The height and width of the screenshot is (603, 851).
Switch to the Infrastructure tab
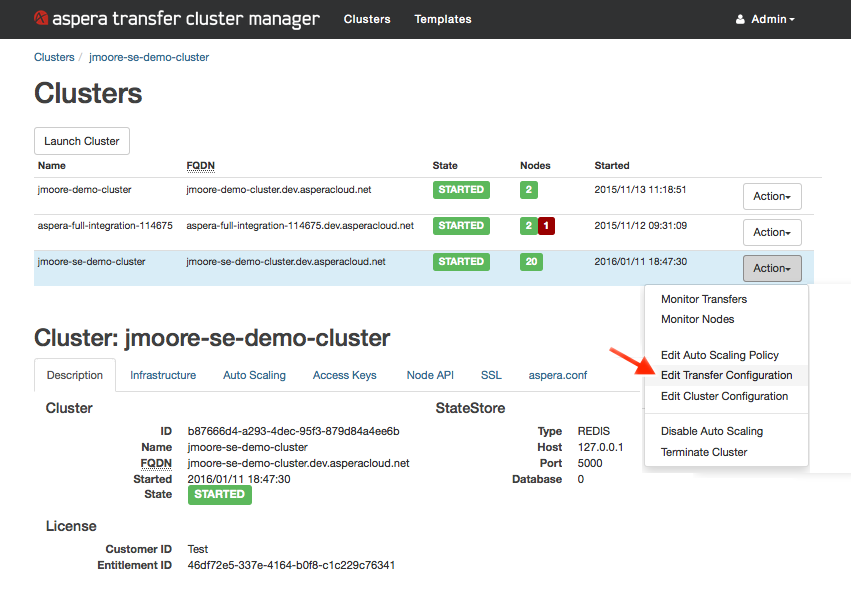pos(163,375)
